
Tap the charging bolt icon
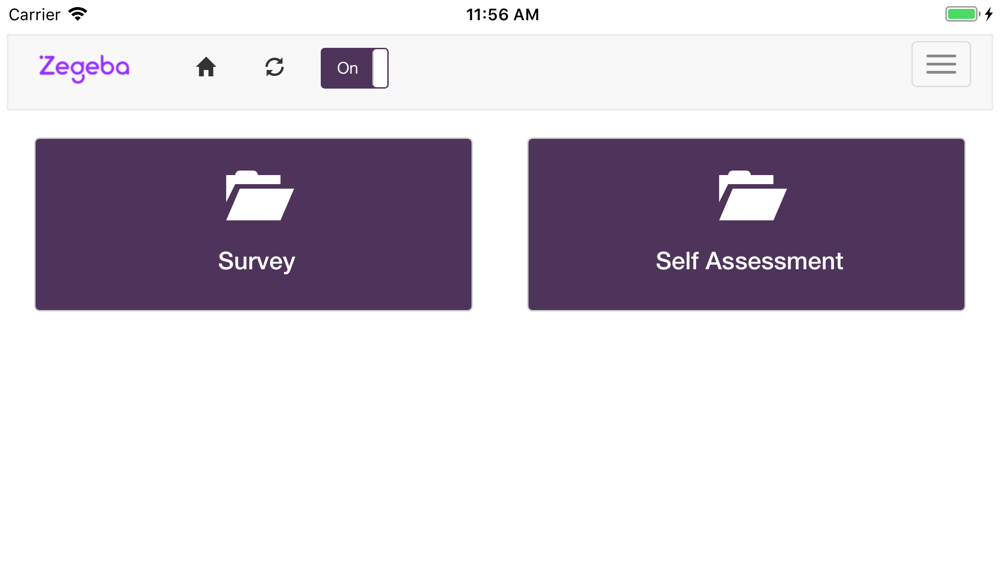pos(989,14)
